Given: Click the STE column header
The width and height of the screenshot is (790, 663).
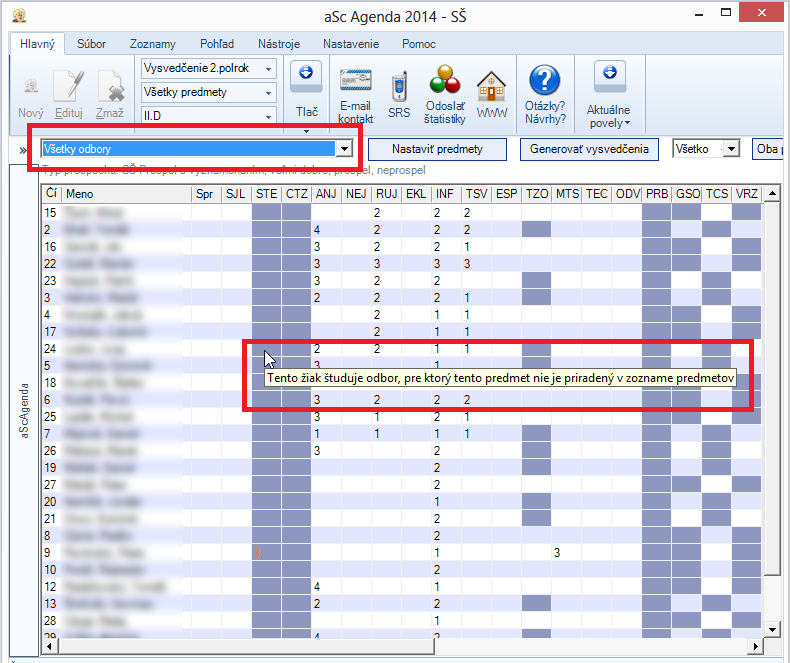Looking at the screenshot, I should coord(266,194).
